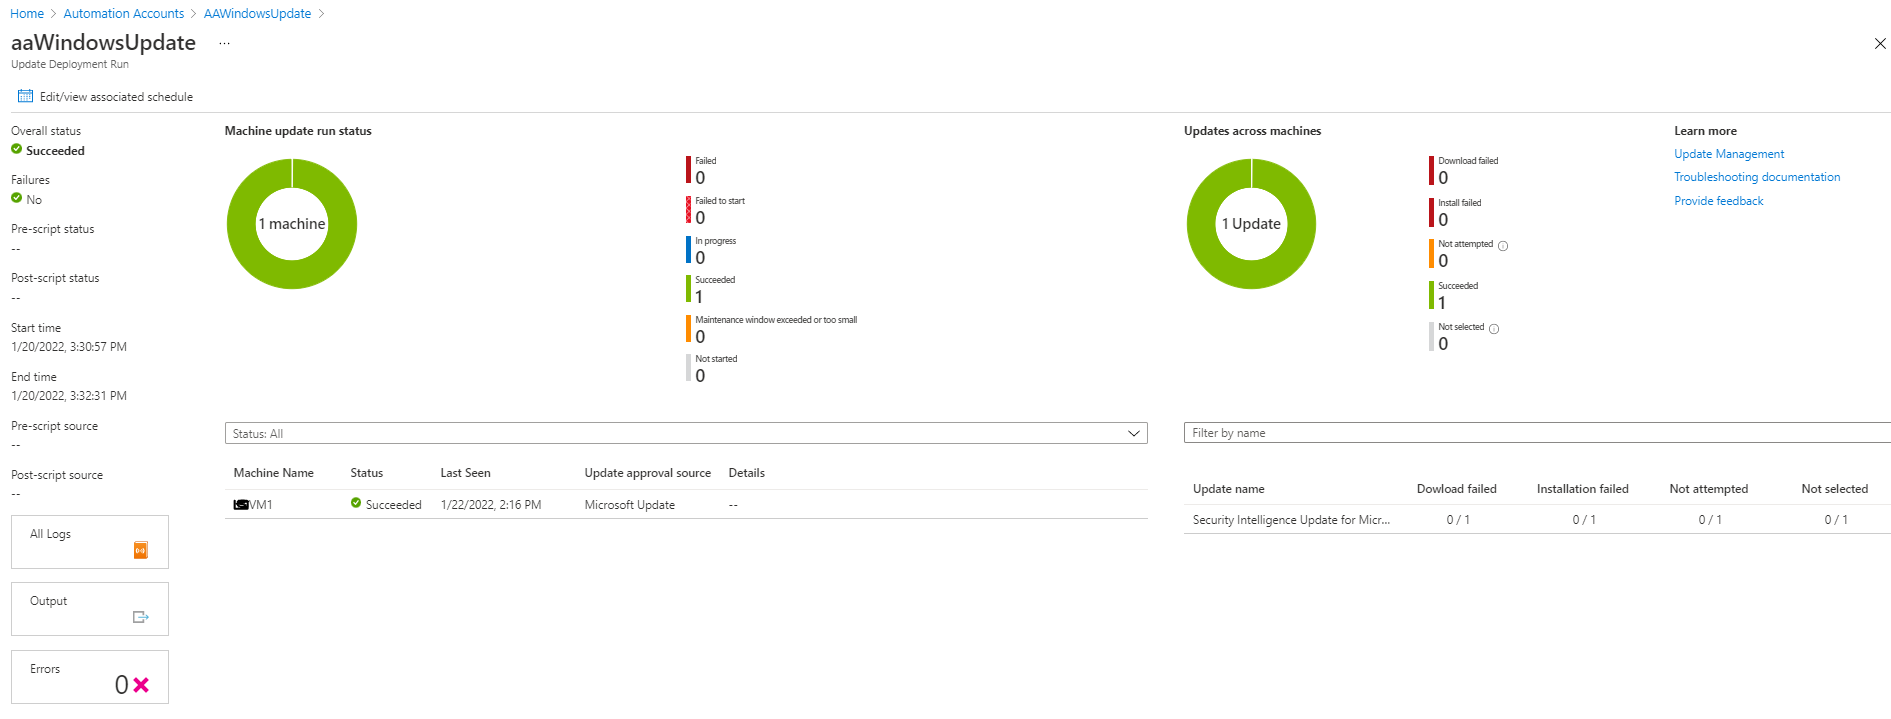Click the VM1 machine icon
Image resolution: width=1891 pixels, height=719 pixels.
tap(241, 505)
